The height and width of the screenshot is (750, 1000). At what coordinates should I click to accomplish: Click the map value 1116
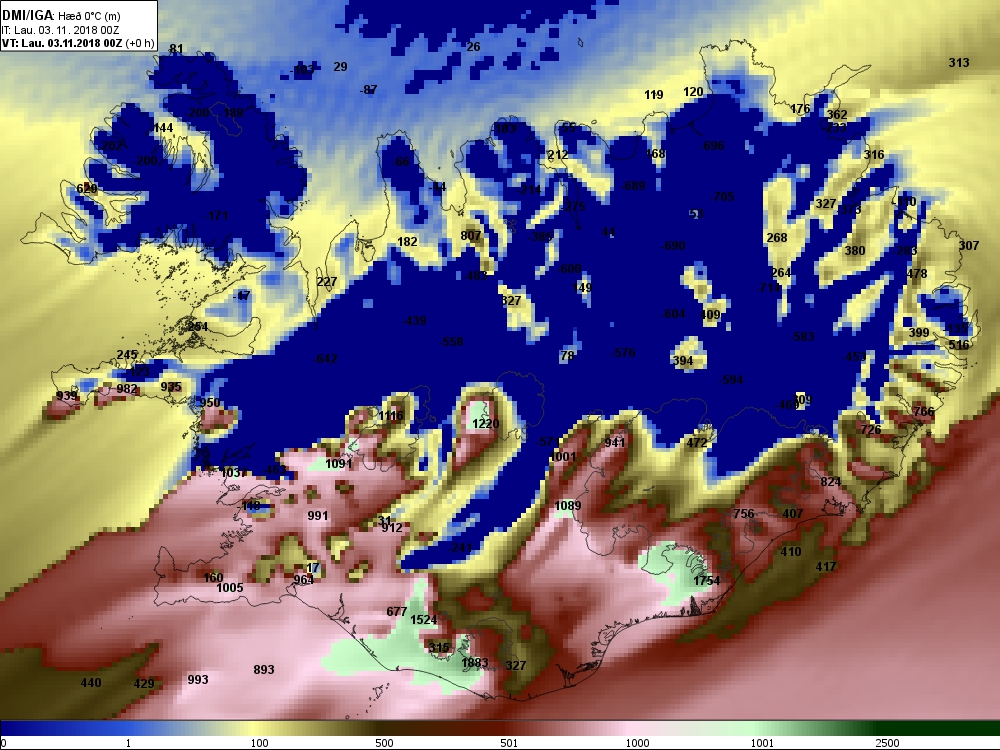[x=391, y=416]
